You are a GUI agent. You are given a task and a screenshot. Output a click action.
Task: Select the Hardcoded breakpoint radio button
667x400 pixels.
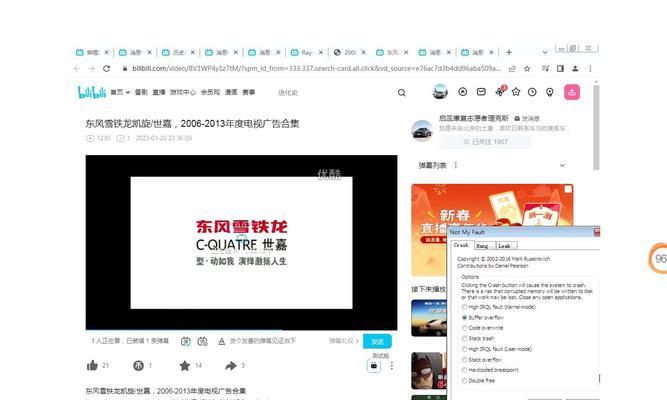[464, 370]
